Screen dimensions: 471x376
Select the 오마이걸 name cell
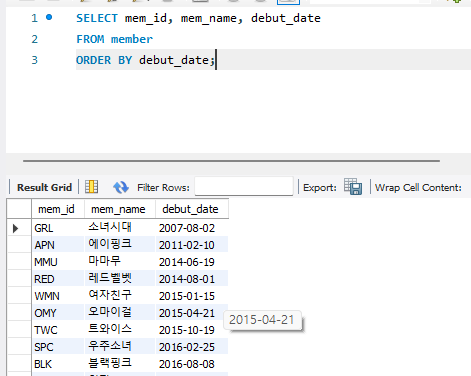(x=120, y=313)
